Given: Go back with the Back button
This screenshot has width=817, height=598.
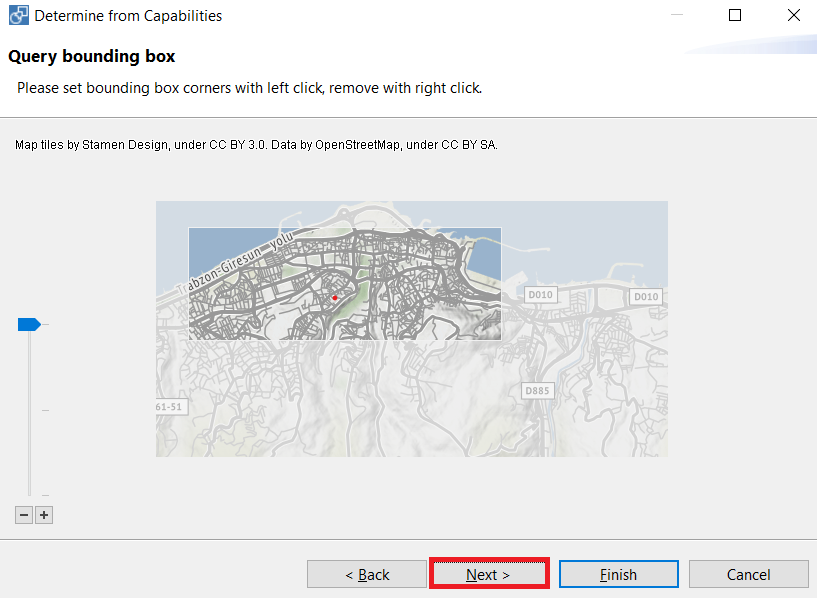Looking at the screenshot, I should coord(367,574).
